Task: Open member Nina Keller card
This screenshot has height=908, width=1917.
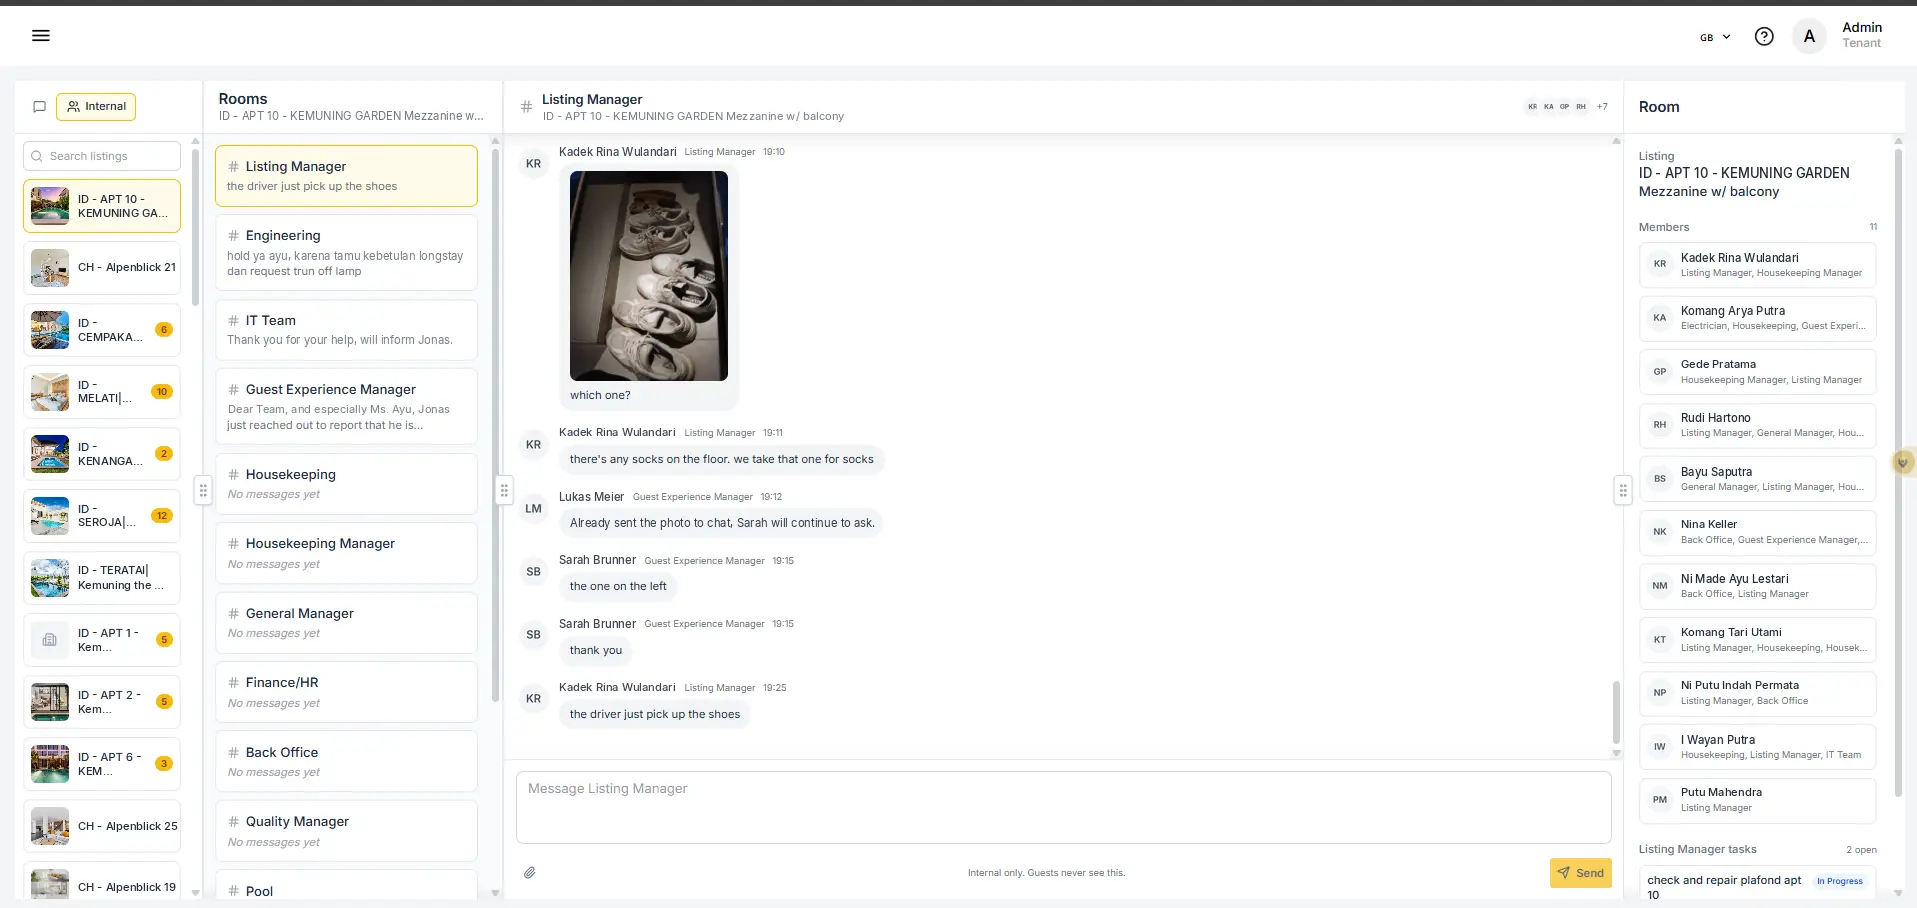Action: [1757, 532]
